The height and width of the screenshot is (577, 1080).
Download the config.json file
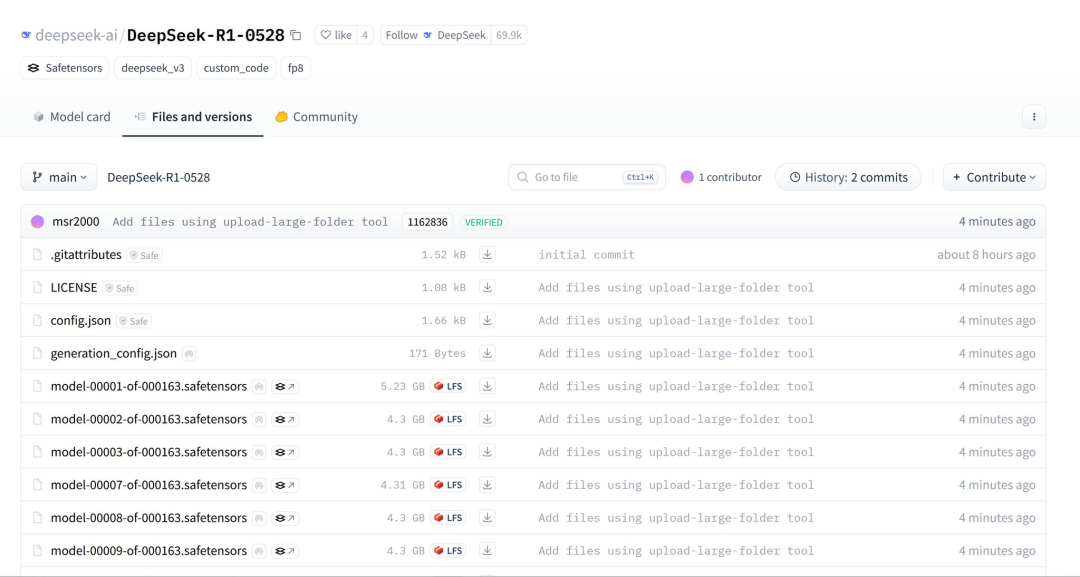(487, 320)
